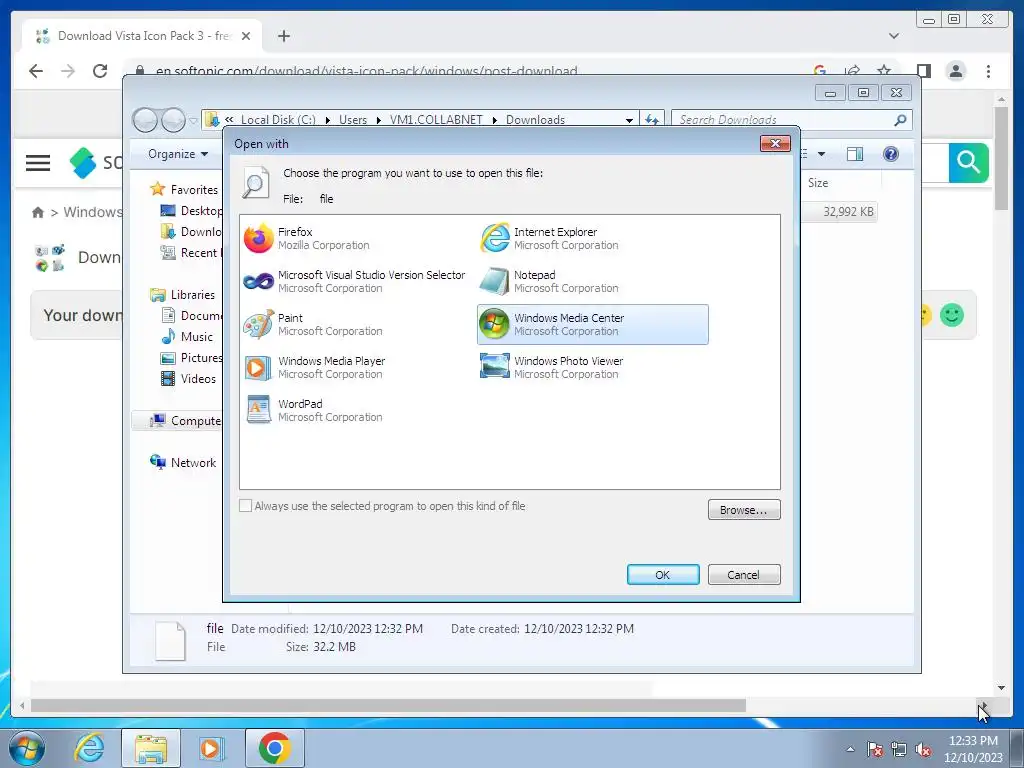Close the Open with dialog with red X
The image size is (1024, 768).
[775, 143]
